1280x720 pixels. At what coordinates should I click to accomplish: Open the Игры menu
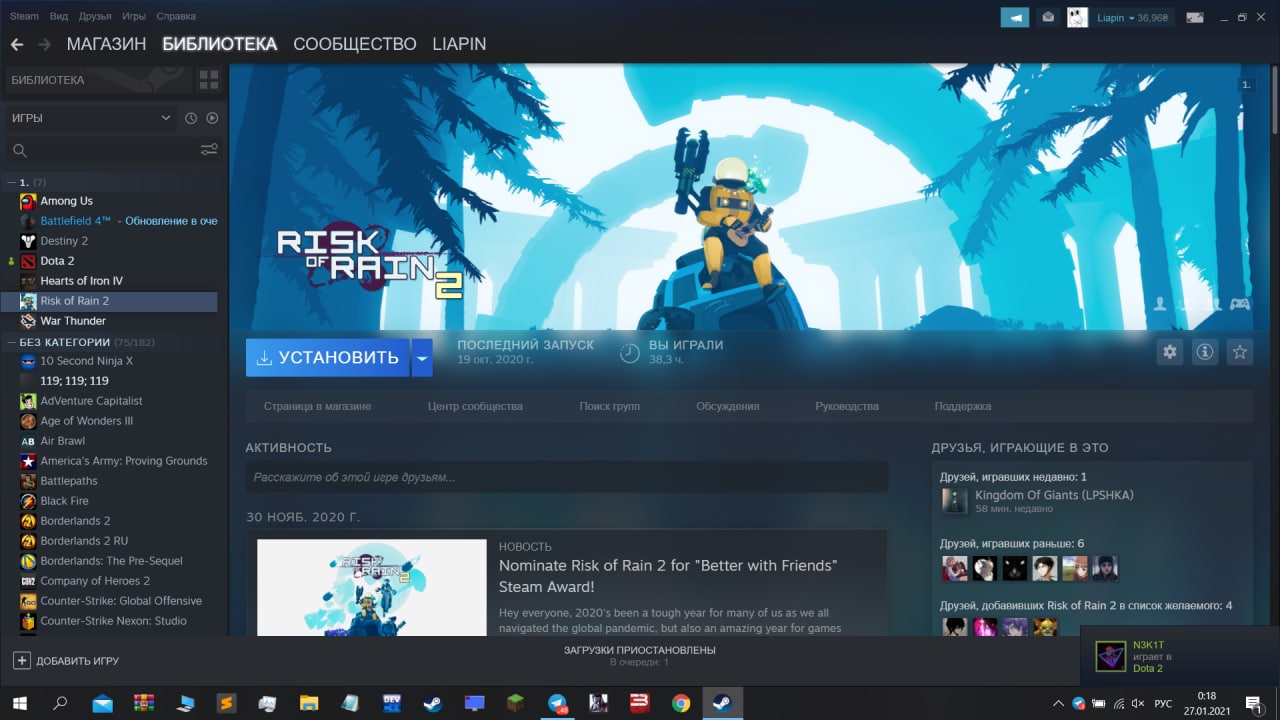pos(134,16)
